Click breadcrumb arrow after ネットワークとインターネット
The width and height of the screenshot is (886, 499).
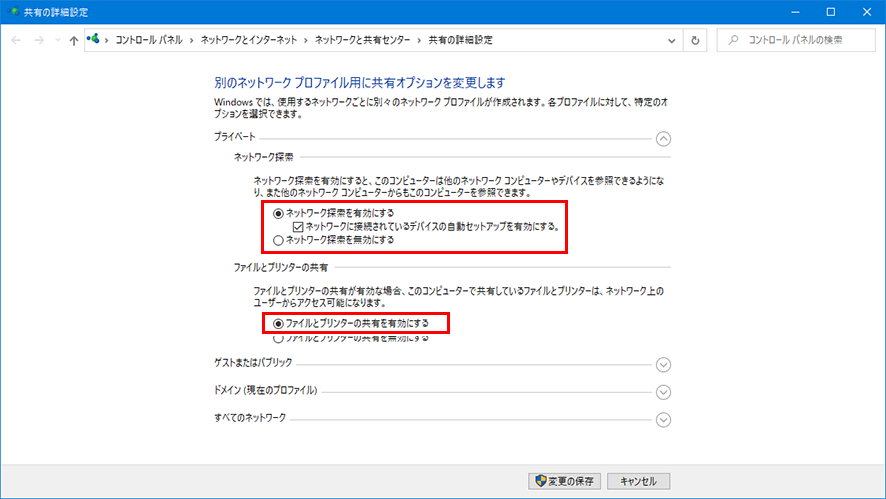tap(306, 40)
